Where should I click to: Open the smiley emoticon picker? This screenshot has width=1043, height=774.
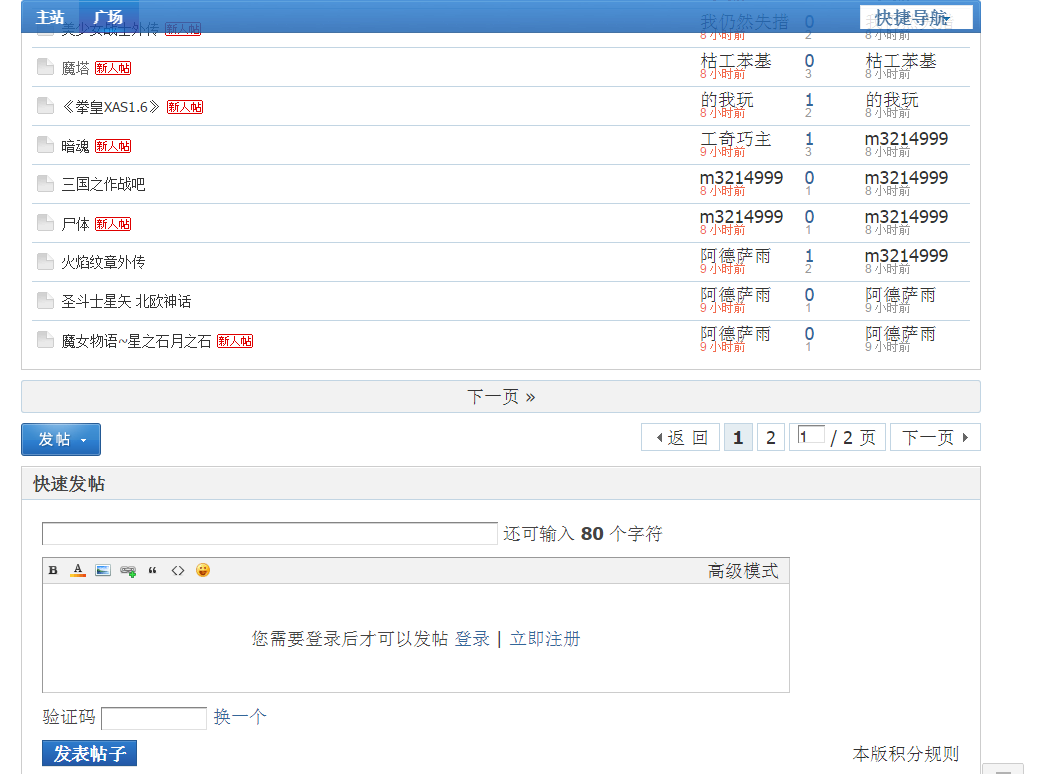(203, 571)
